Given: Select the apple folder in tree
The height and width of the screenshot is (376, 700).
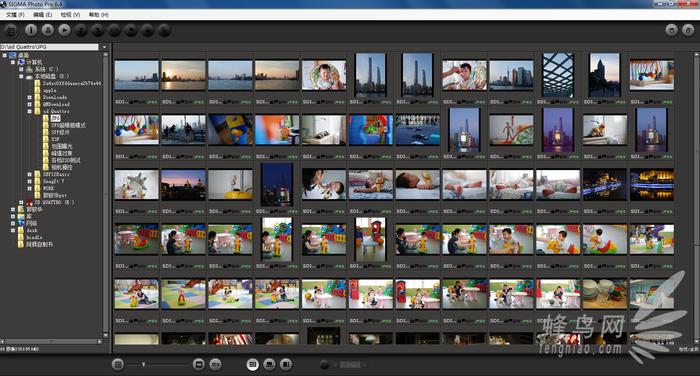Looking at the screenshot, I should pyautogui.click(x=50, y=90).
